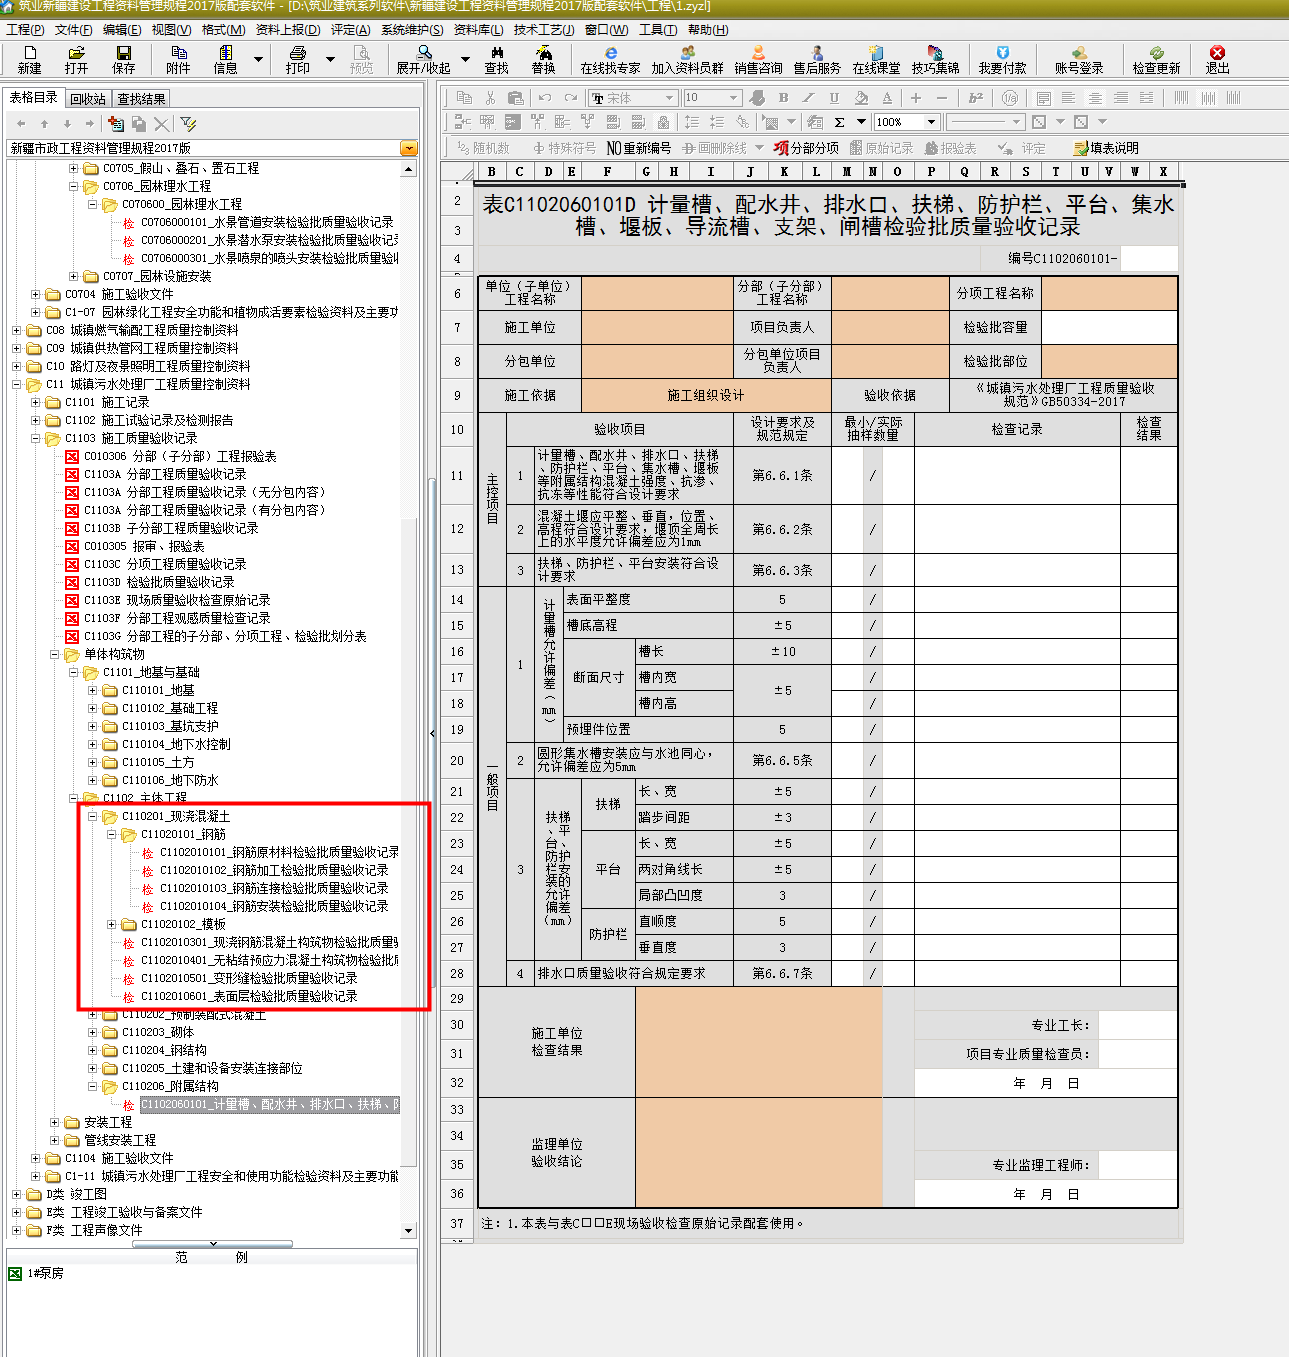Click the Σ sum icon
Screen dimensions: 1289x1357
(839, 122)
